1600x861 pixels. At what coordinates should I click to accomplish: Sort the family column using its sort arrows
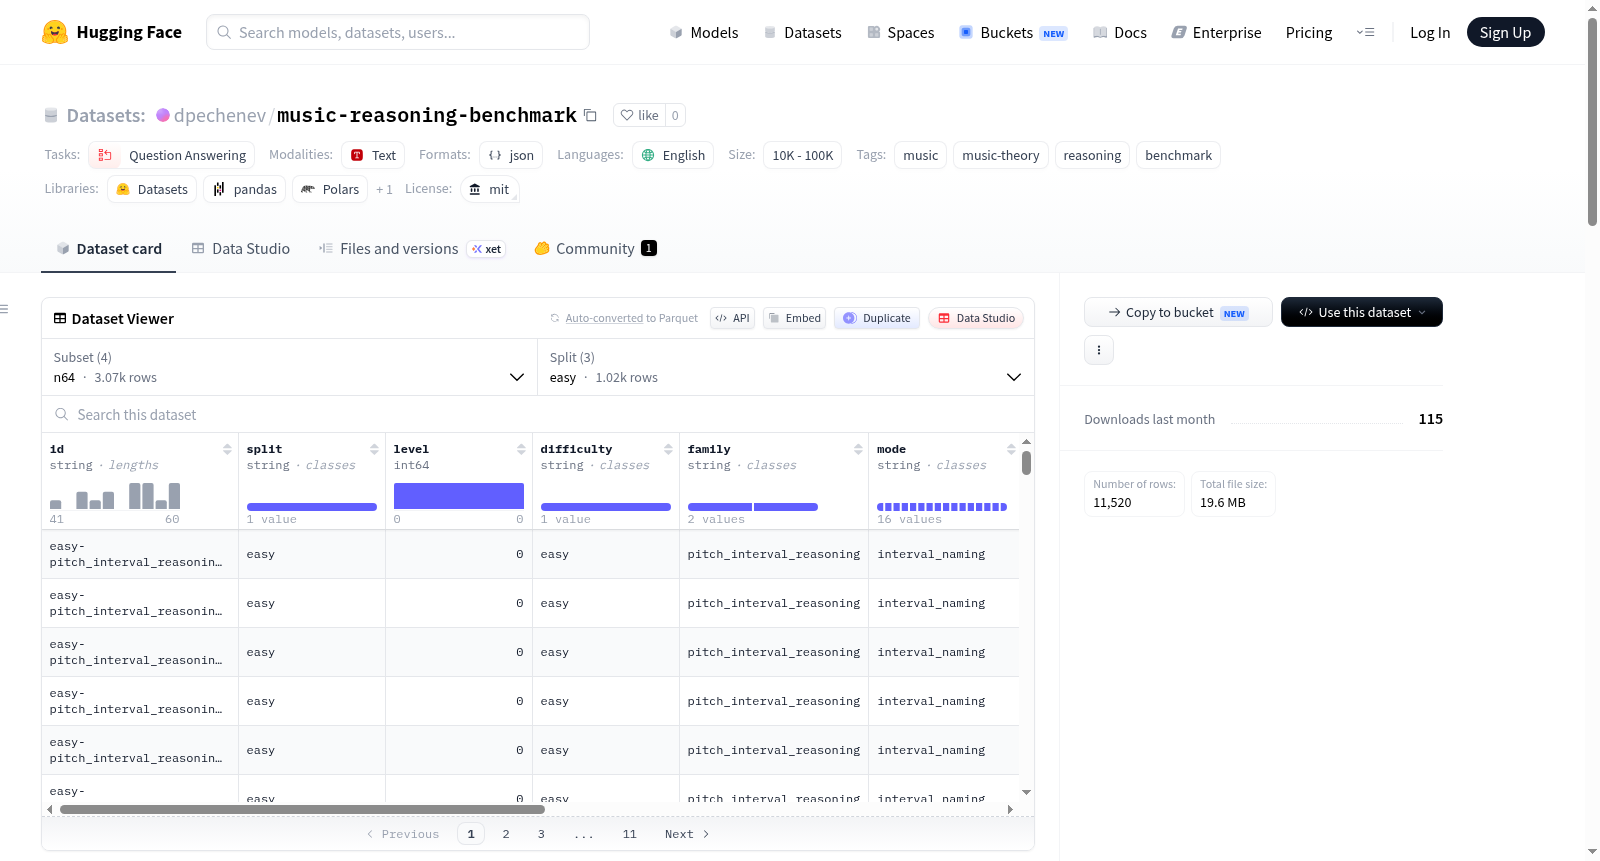point(858,449)
